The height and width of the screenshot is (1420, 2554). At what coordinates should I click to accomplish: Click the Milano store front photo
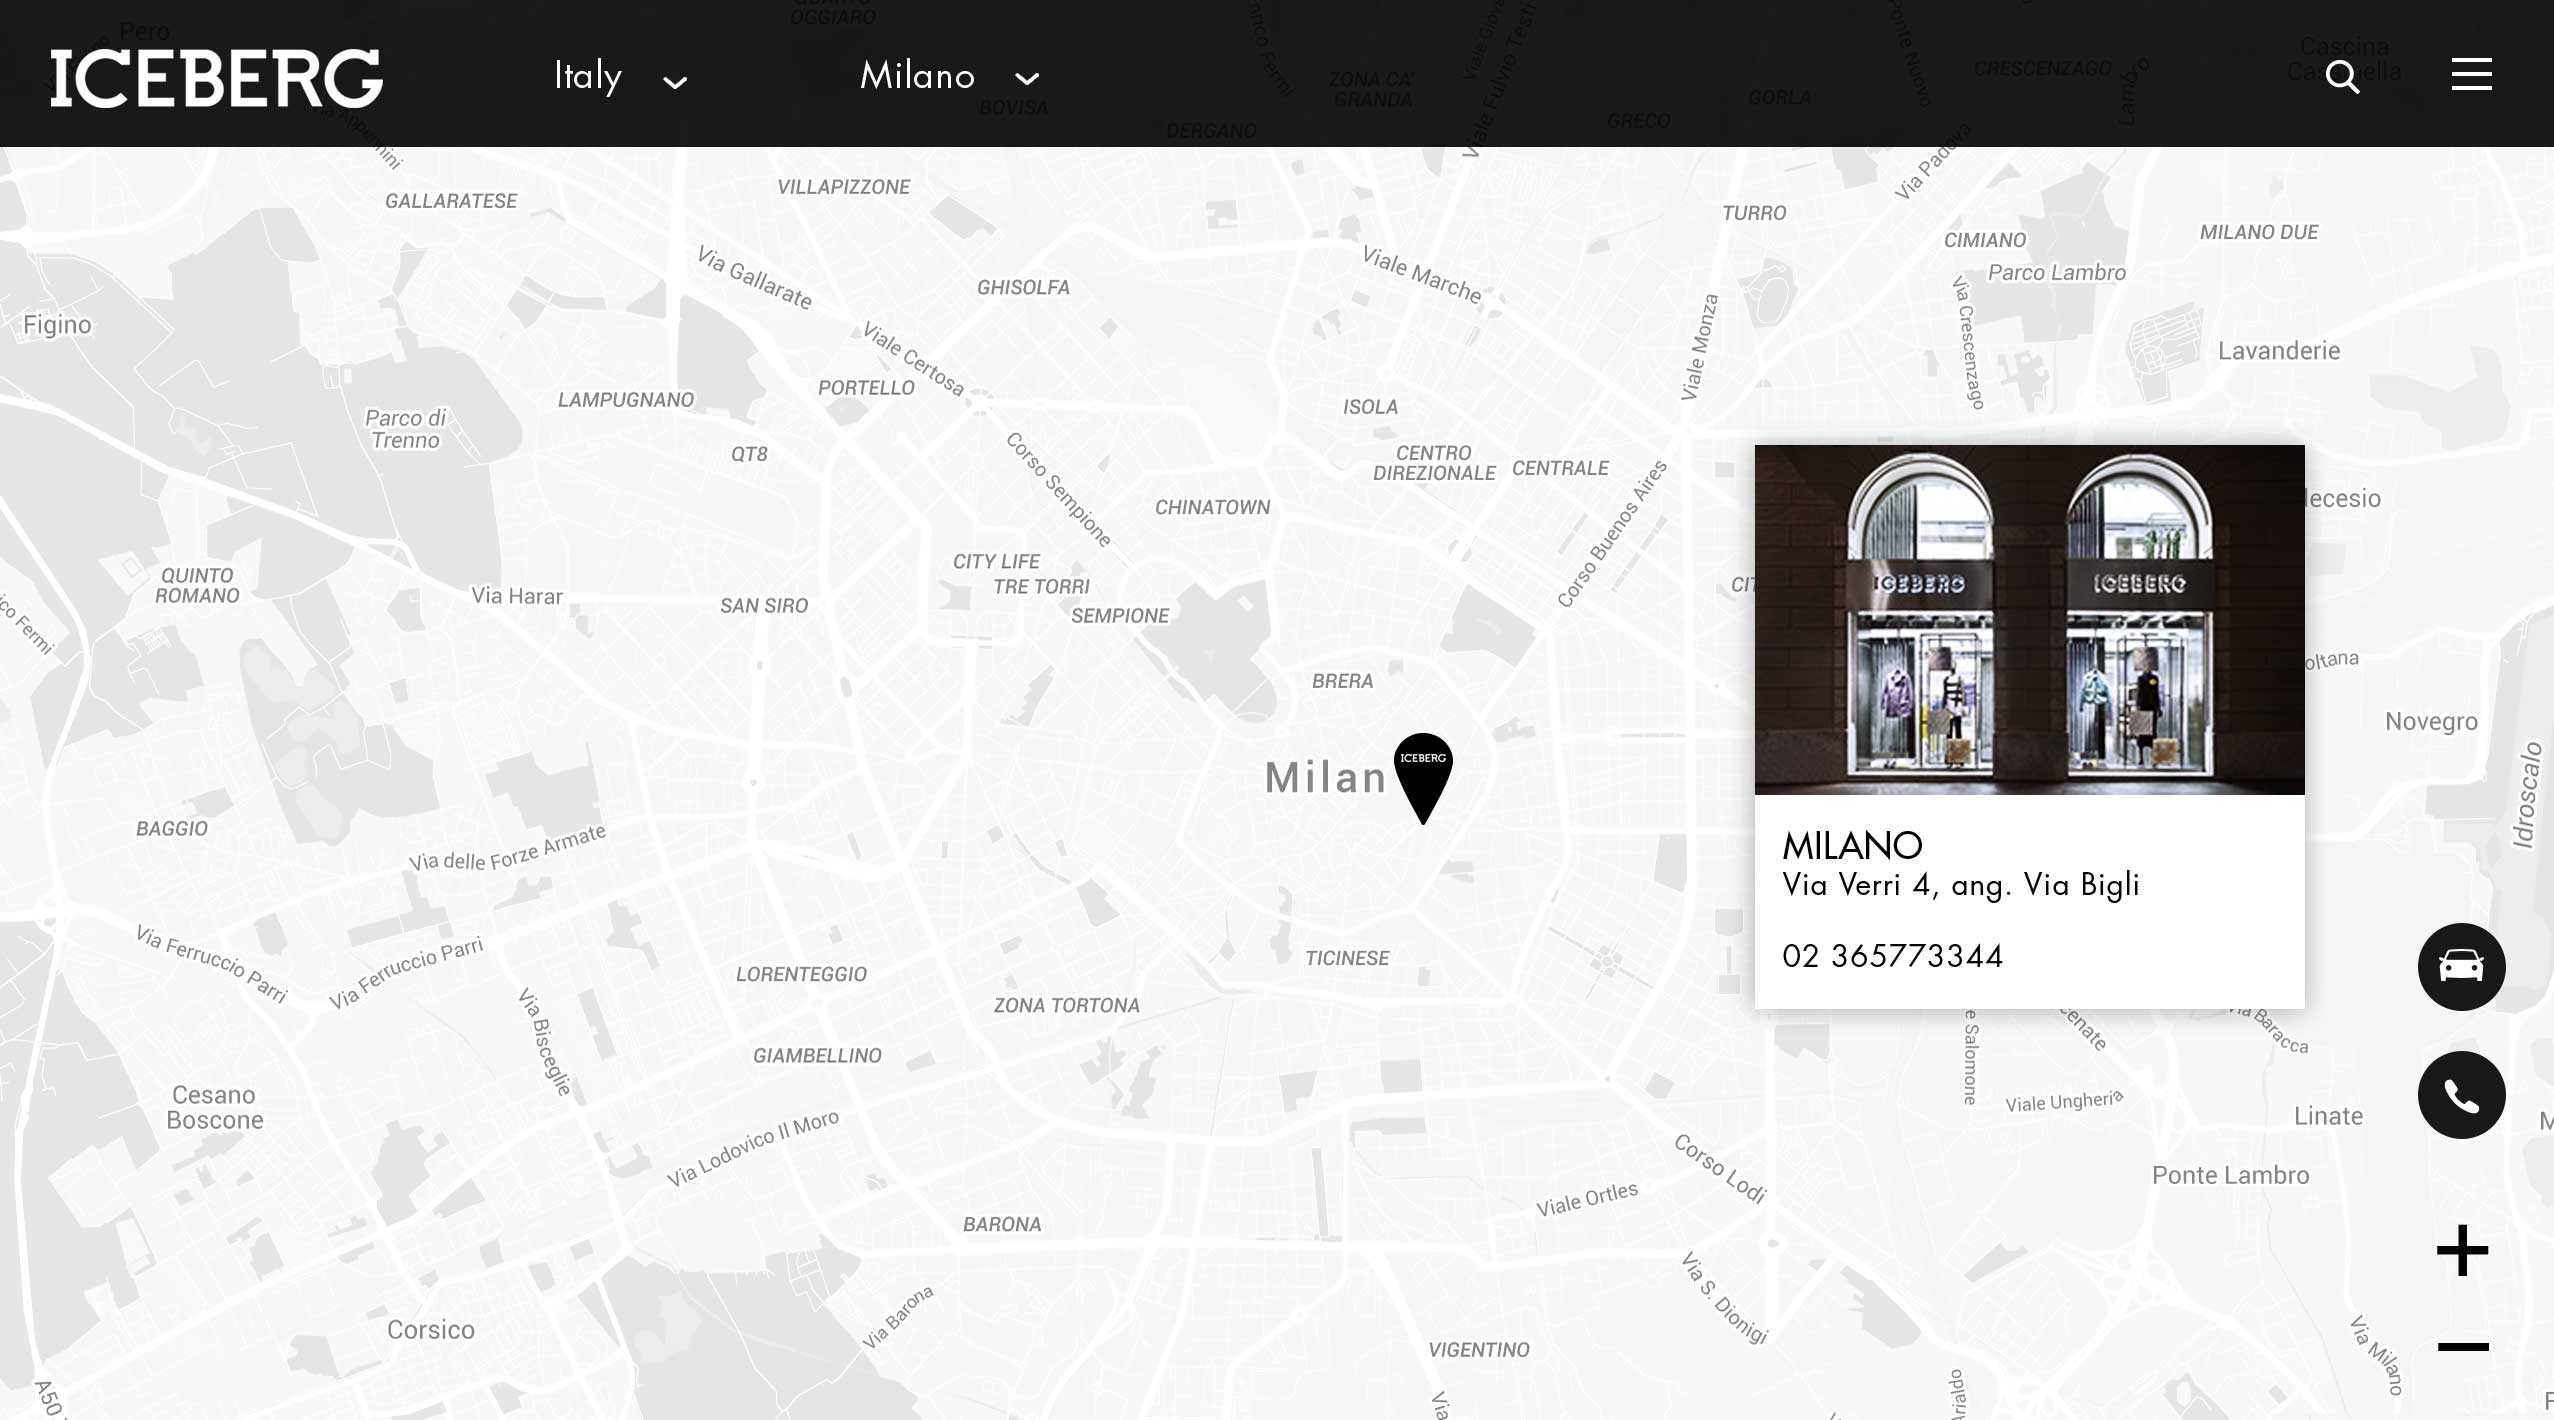[x=2029, y=620]
